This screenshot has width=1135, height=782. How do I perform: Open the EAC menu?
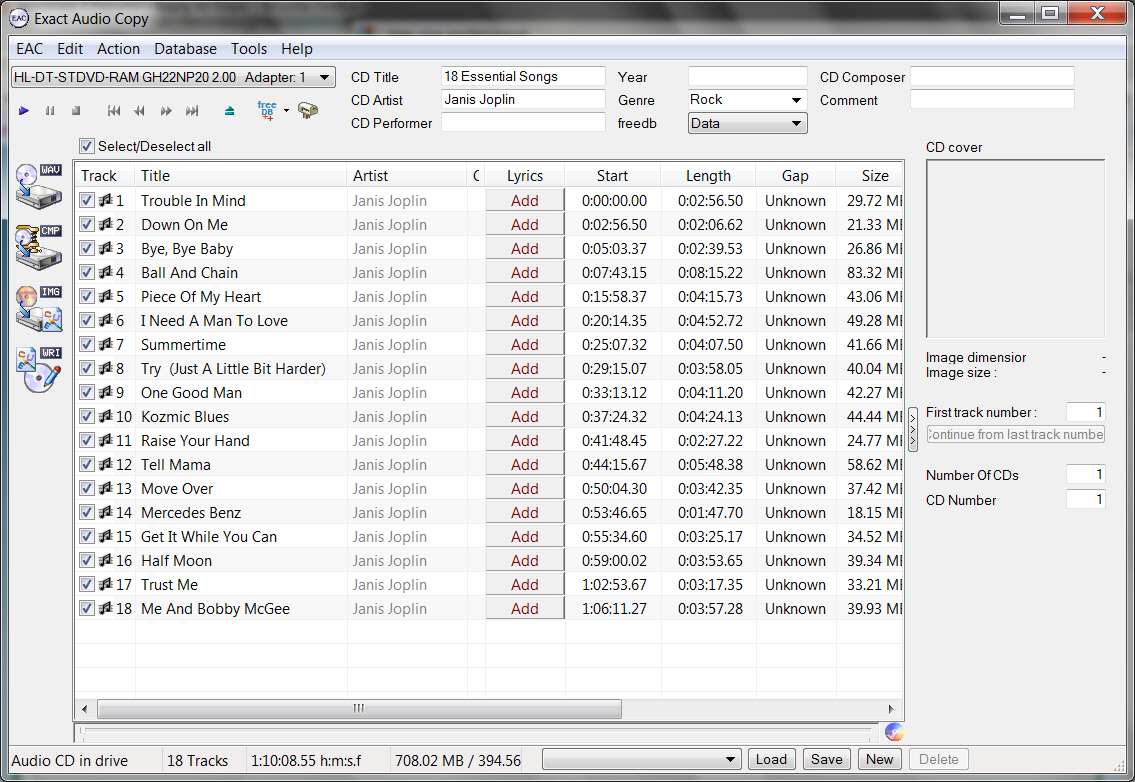(x=30, y=49)
